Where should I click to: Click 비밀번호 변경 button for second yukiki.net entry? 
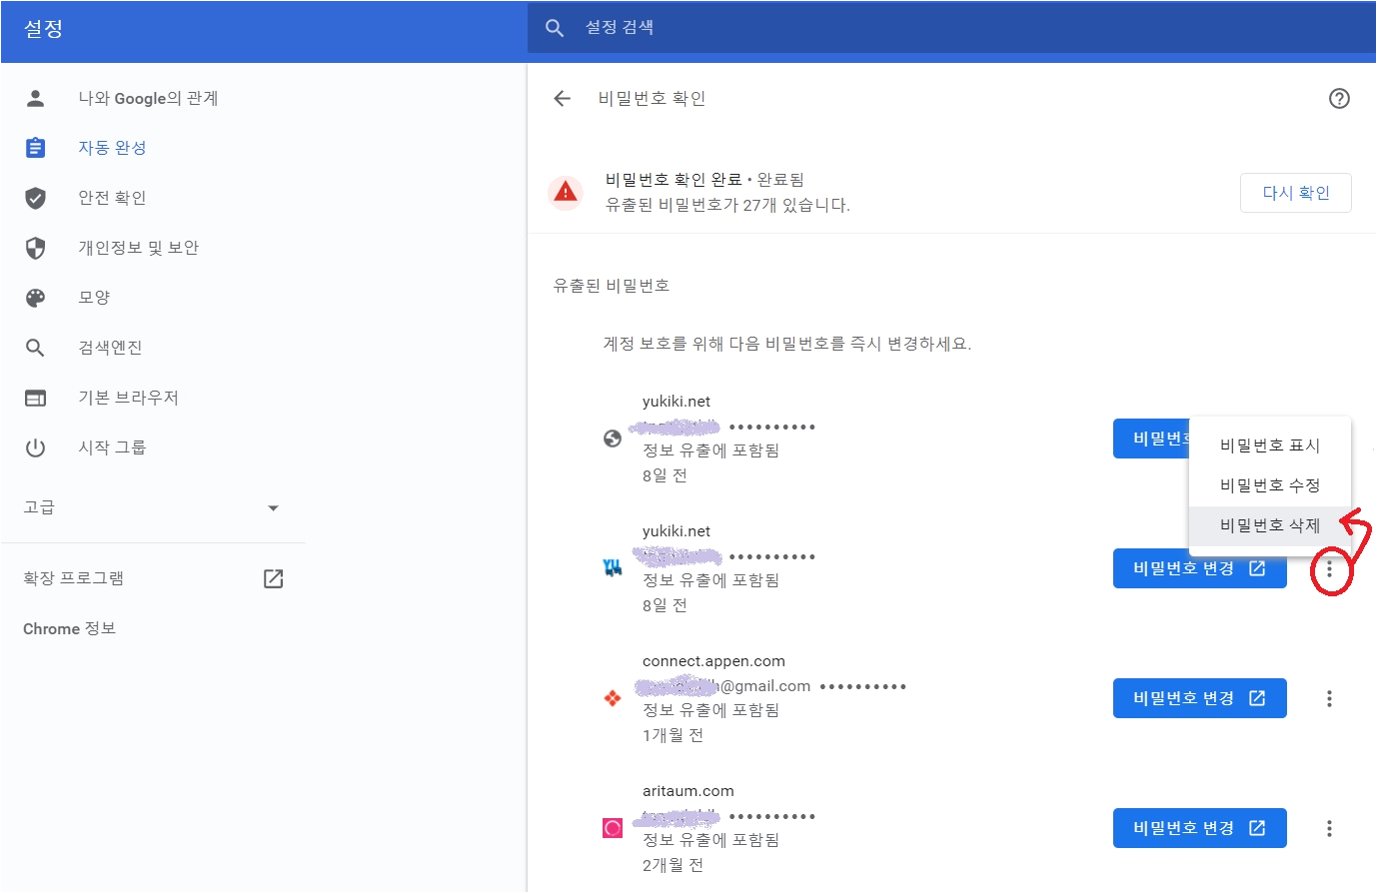[x=1199, y=568]
